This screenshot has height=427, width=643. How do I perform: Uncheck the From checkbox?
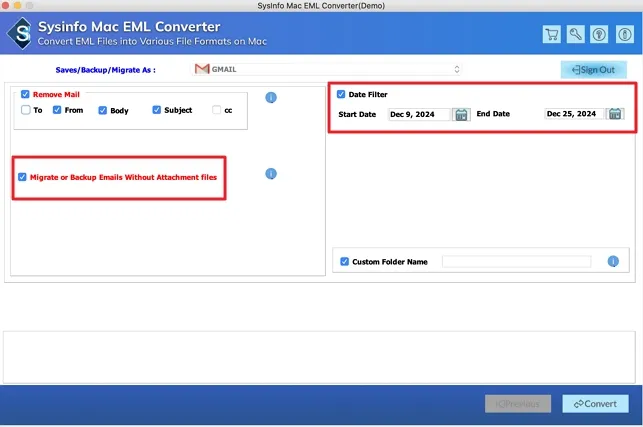[x=57, y=110]
